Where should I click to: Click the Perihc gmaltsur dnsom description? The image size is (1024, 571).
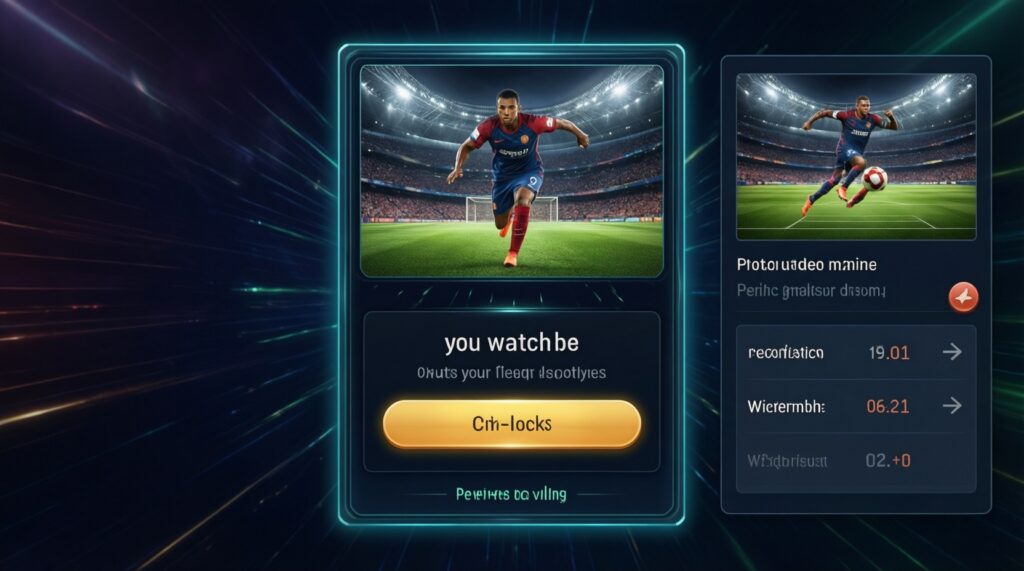[x=811, y=291]
